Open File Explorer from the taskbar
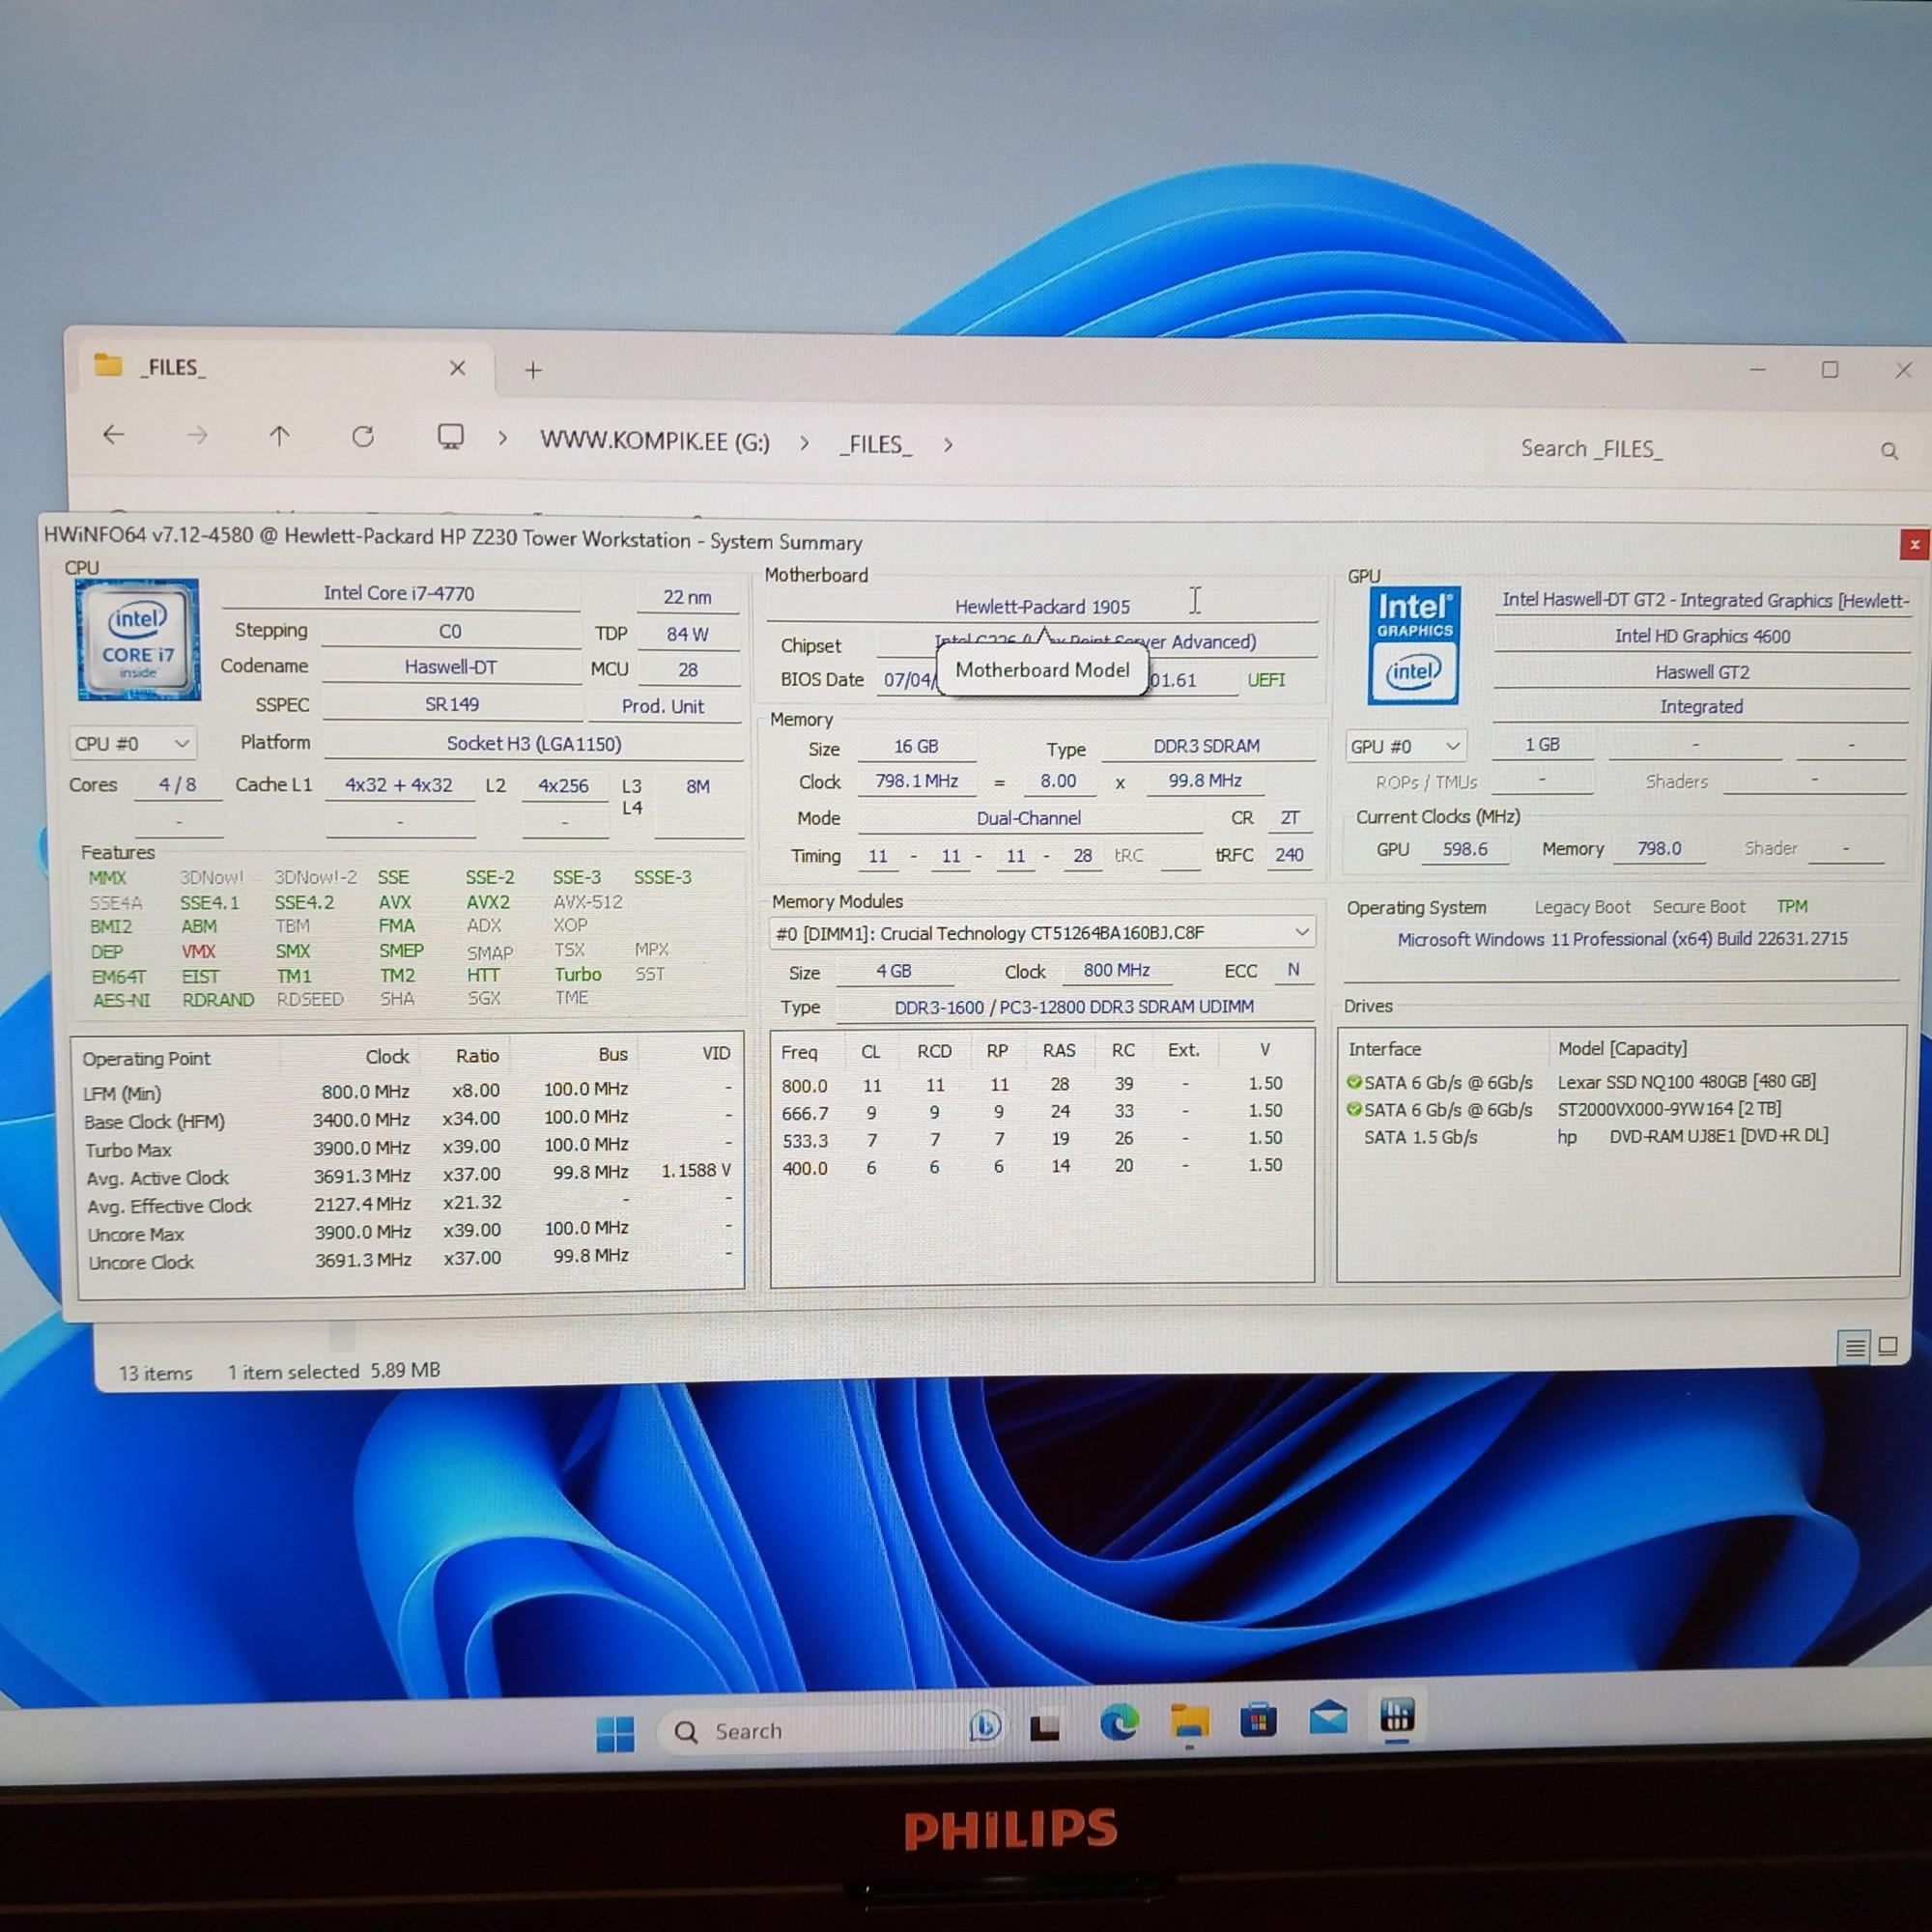This screenshot has width=1932, height=1932. [x=1190, y=1722]
